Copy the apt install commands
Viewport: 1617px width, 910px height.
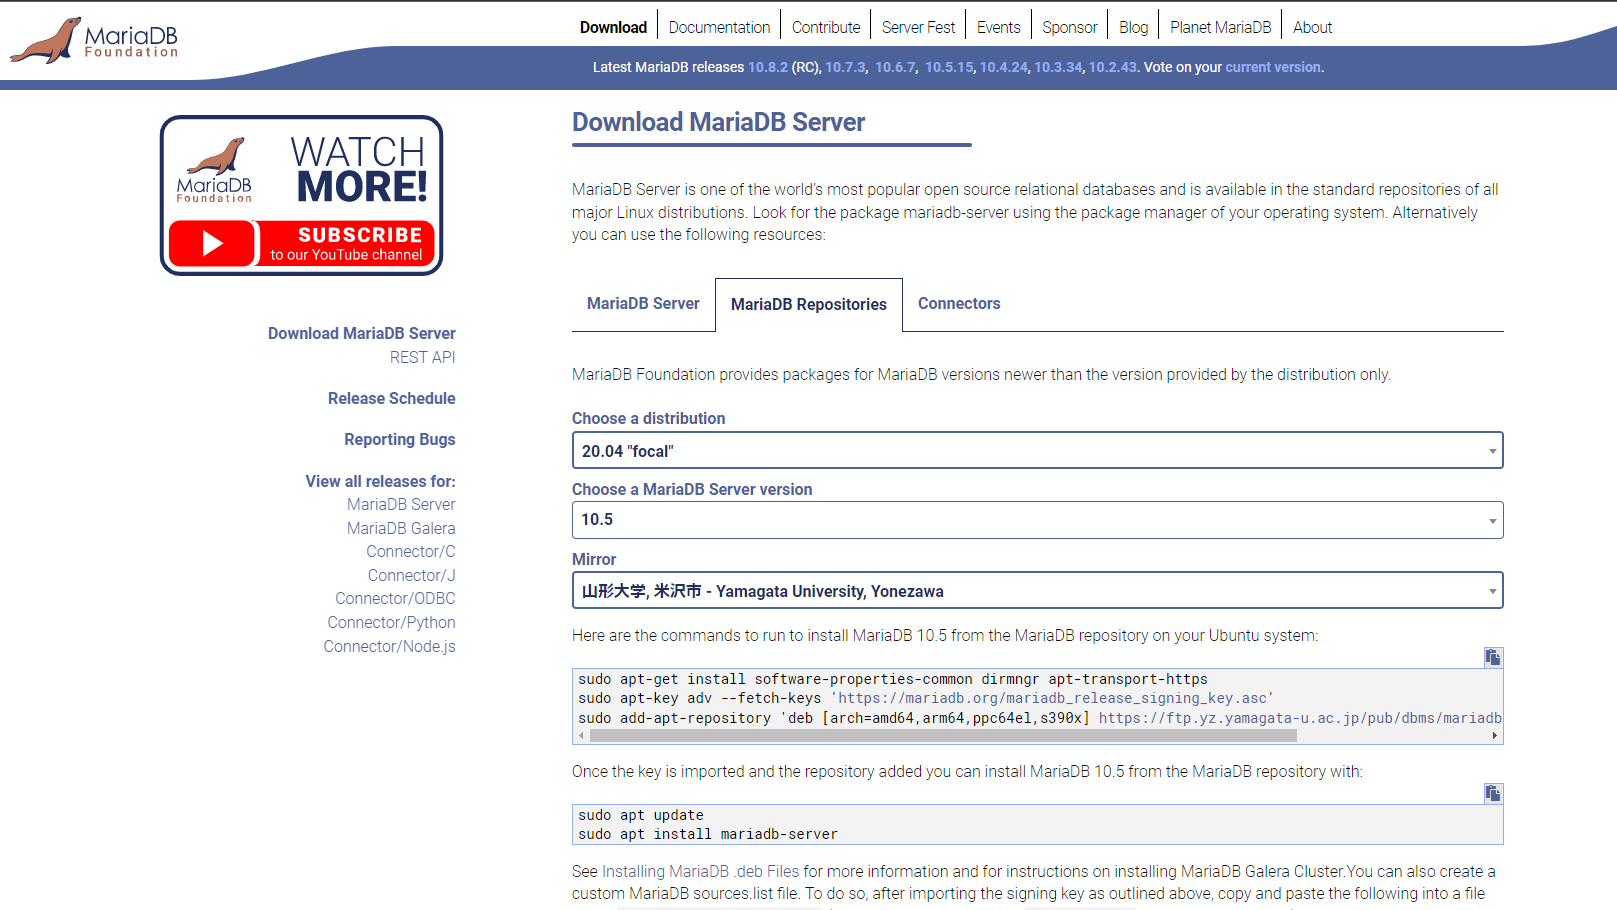1492,793
